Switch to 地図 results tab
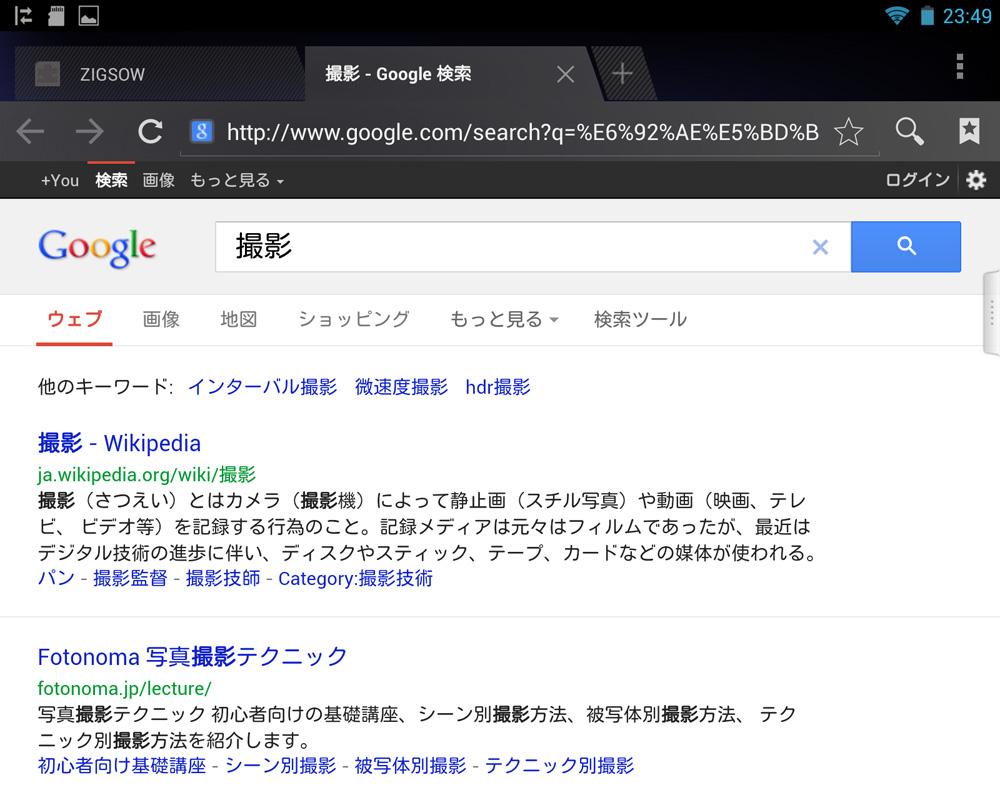Viewport: 1000px width, 800px height. pyautogui.click(x=239, y=319)
